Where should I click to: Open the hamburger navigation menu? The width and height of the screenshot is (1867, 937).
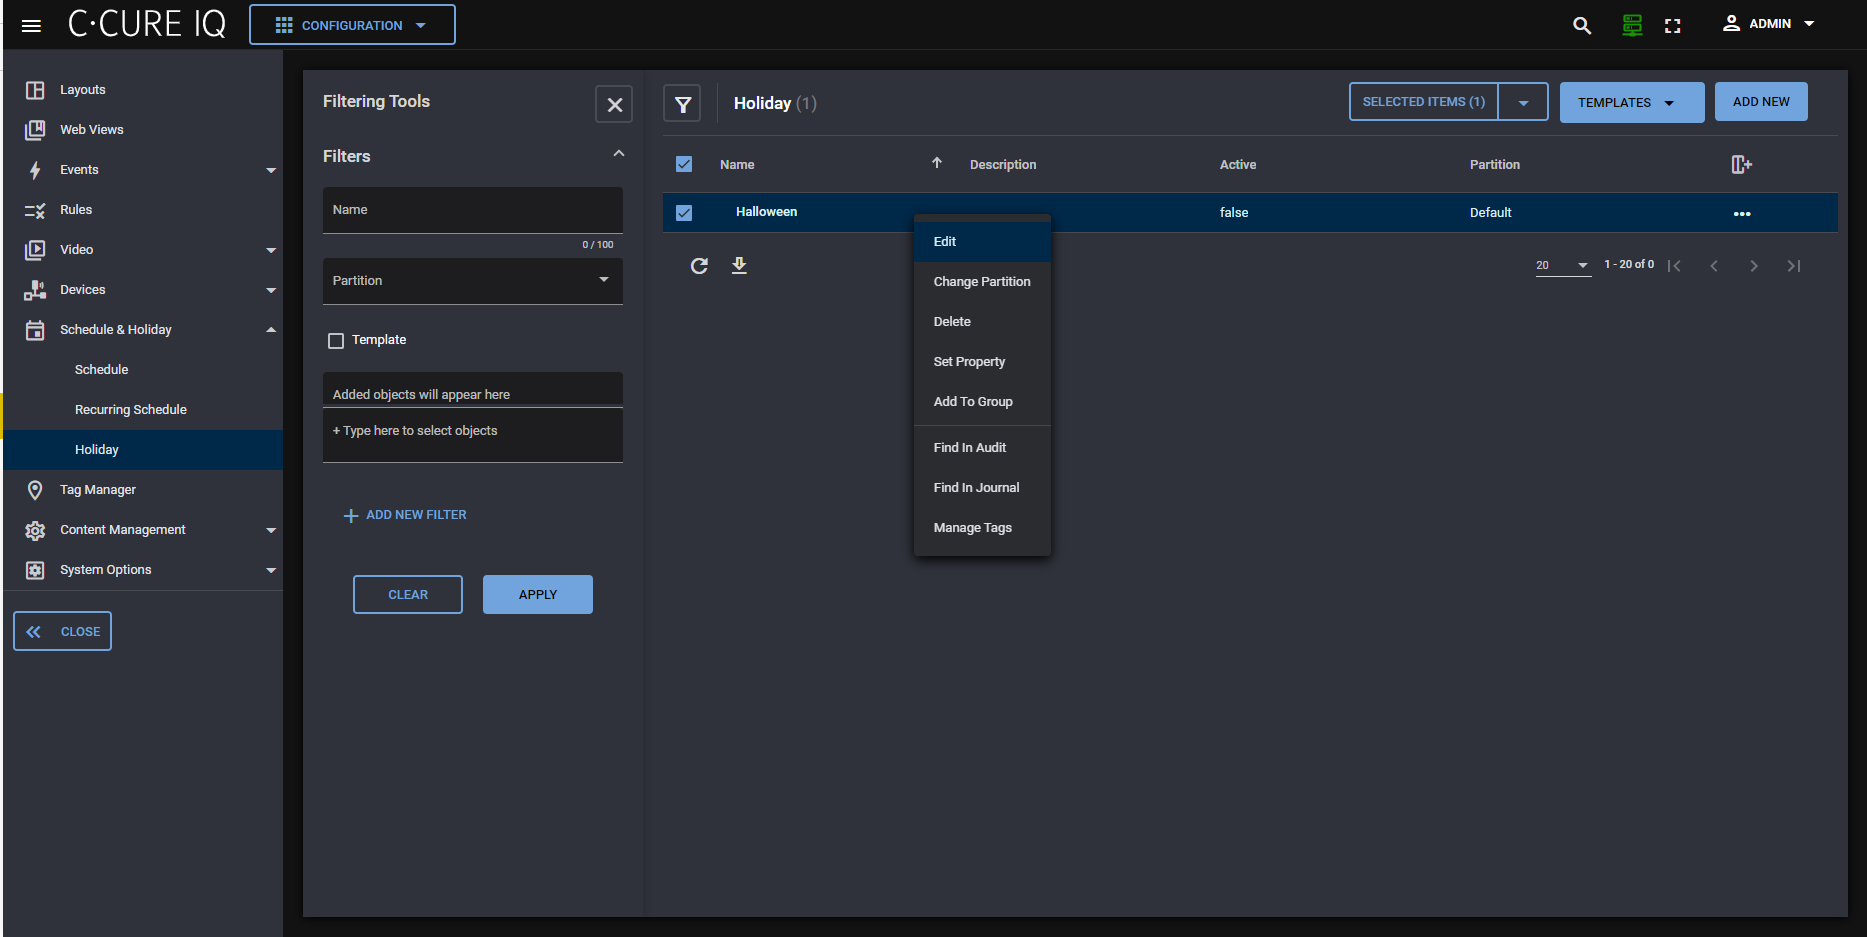(x=31, y=26)
